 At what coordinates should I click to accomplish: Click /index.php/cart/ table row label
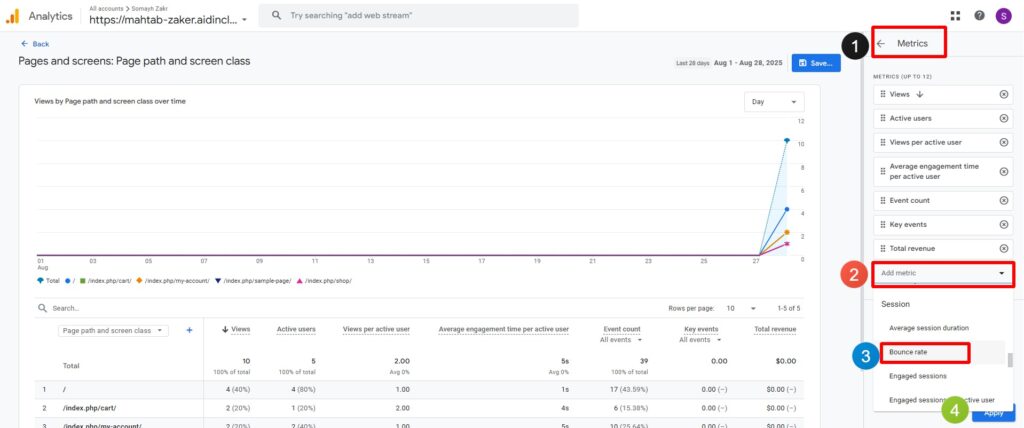tap(89, 408)
